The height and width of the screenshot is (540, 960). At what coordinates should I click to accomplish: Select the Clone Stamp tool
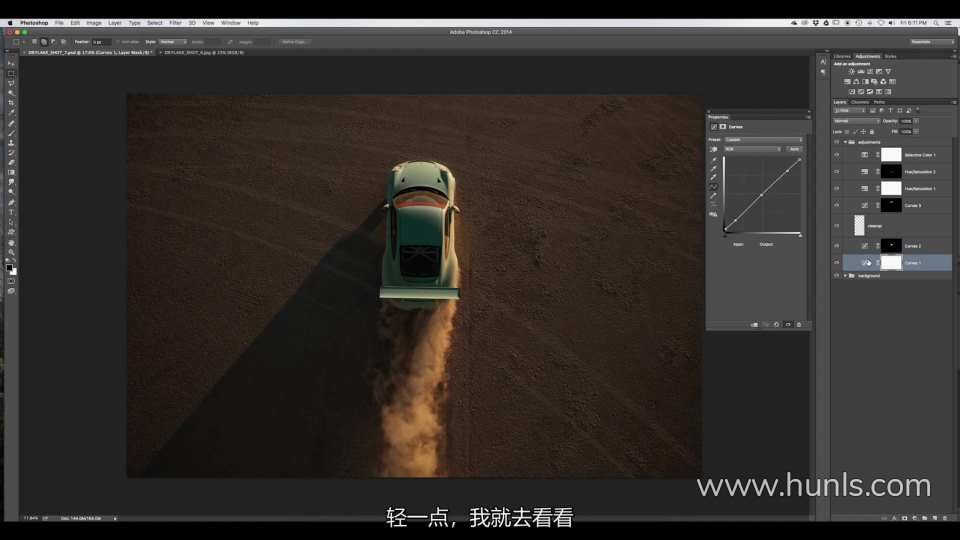pyautogui.click(x=11, y=143)
